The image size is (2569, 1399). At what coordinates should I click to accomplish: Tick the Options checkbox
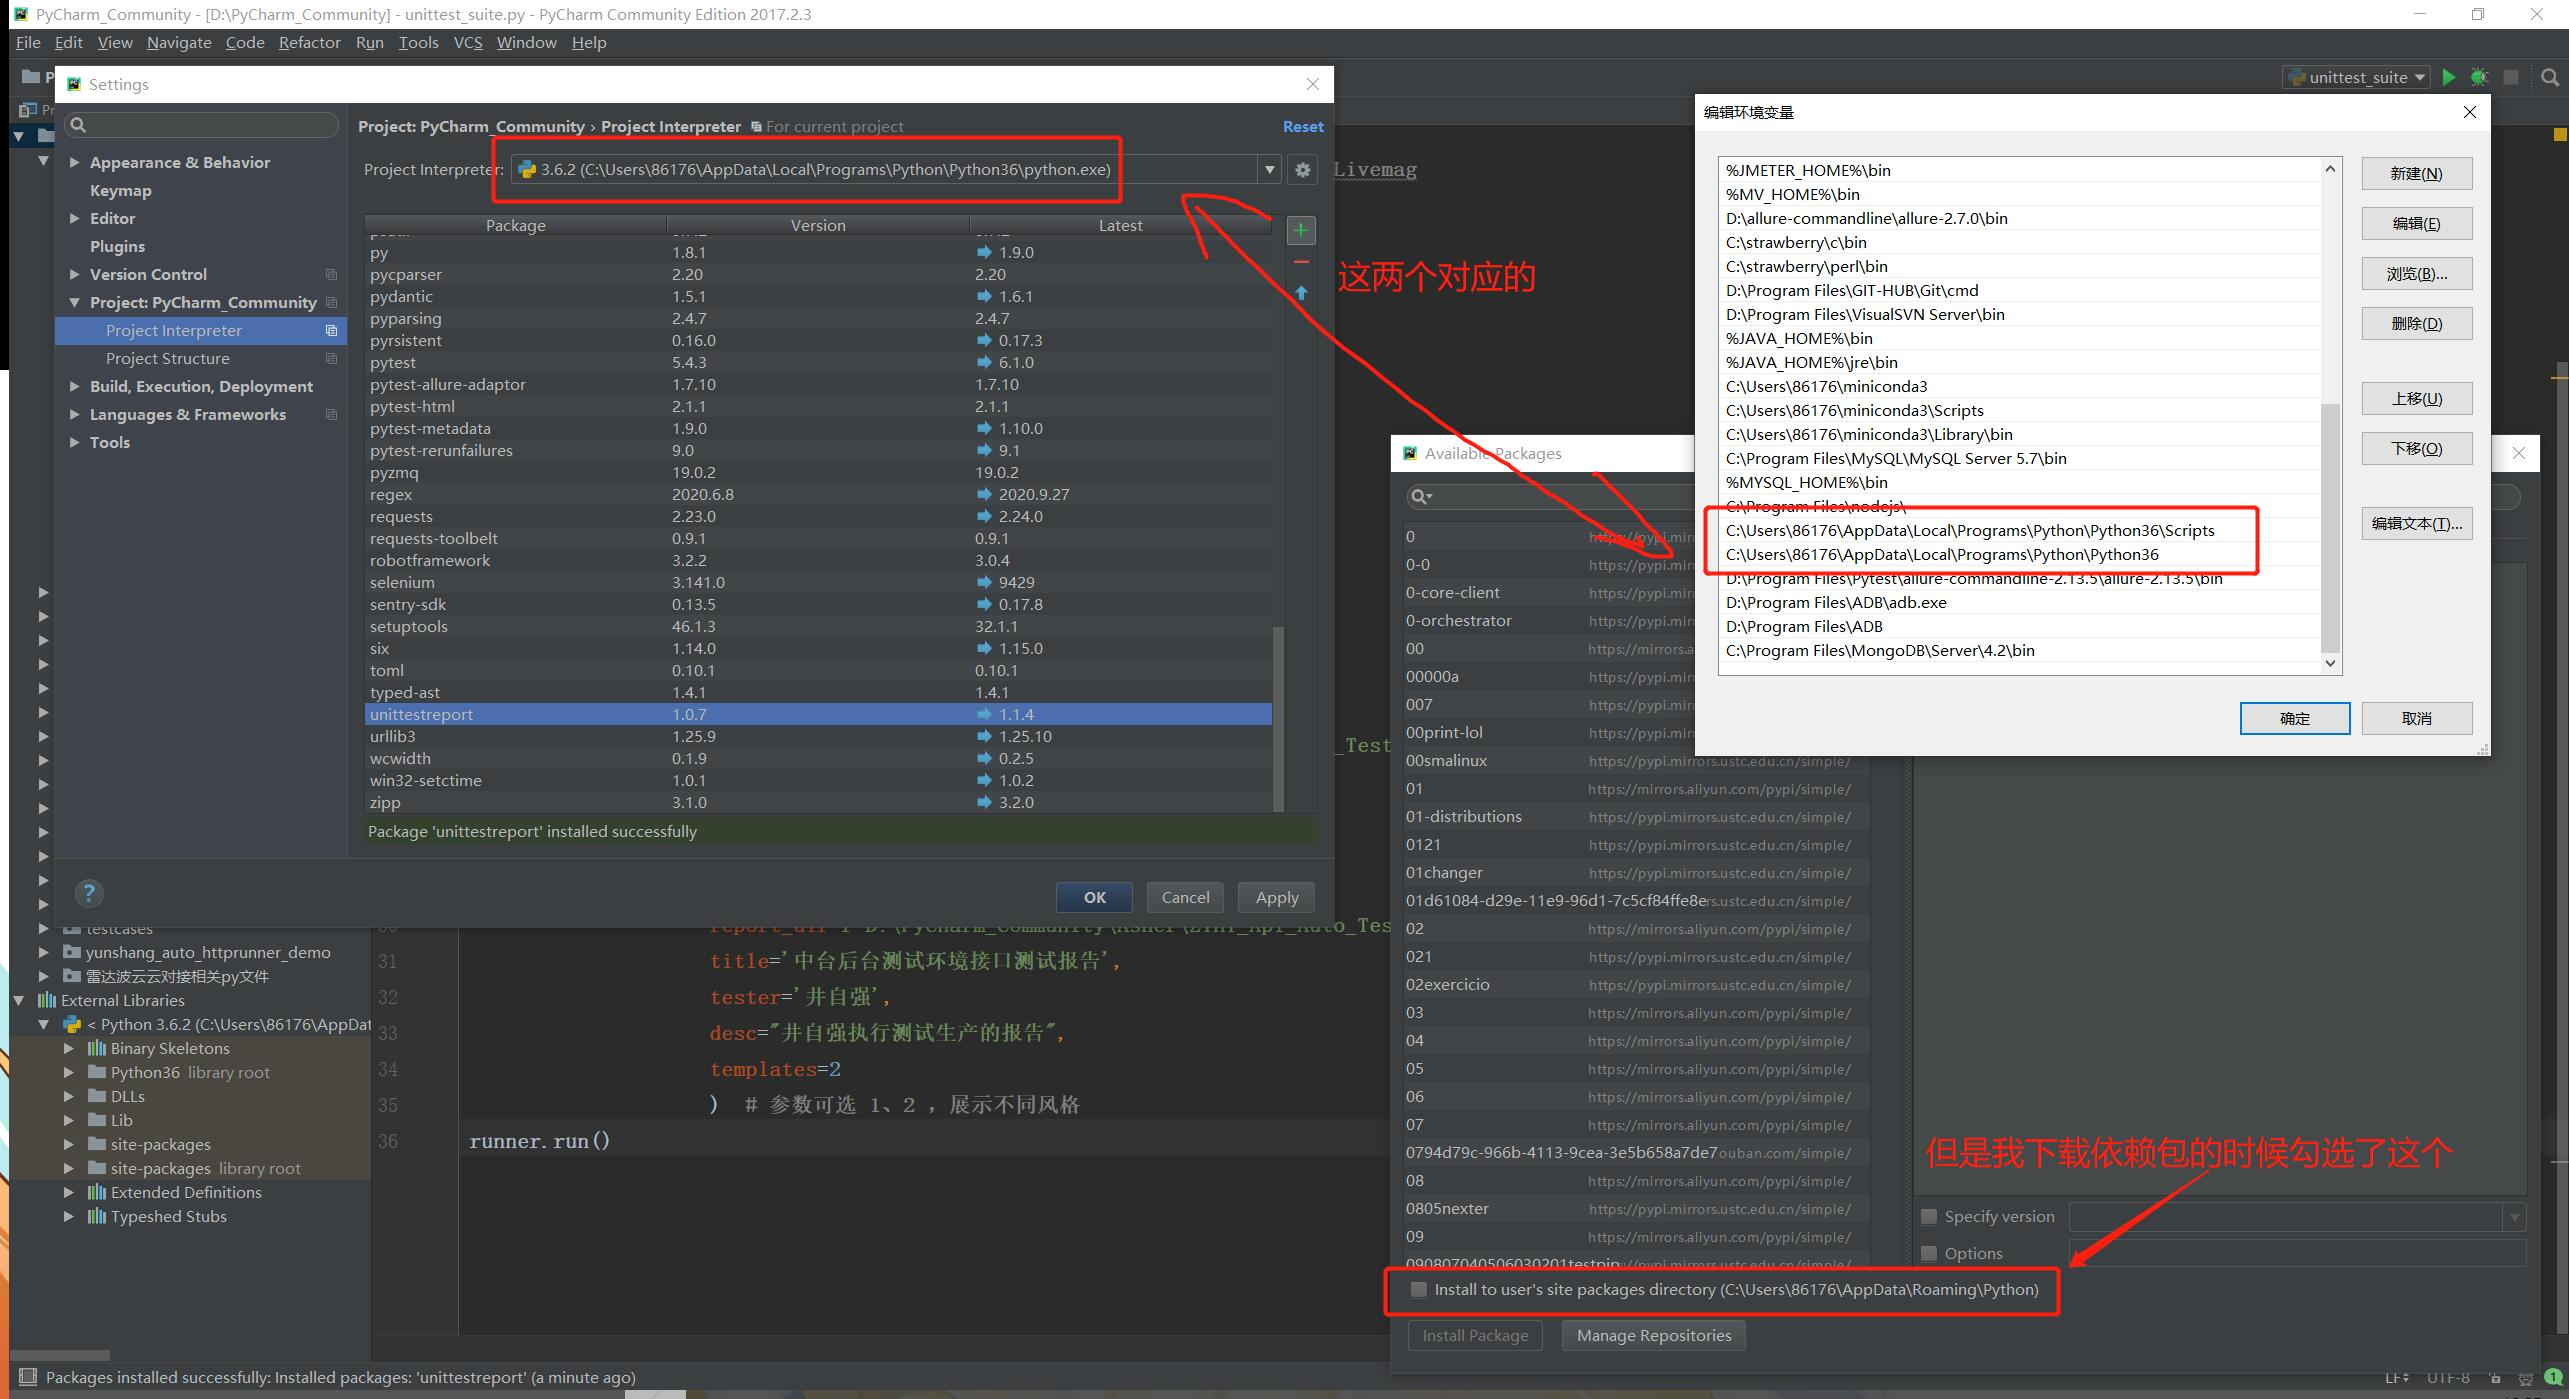tap(1929, 1253)
